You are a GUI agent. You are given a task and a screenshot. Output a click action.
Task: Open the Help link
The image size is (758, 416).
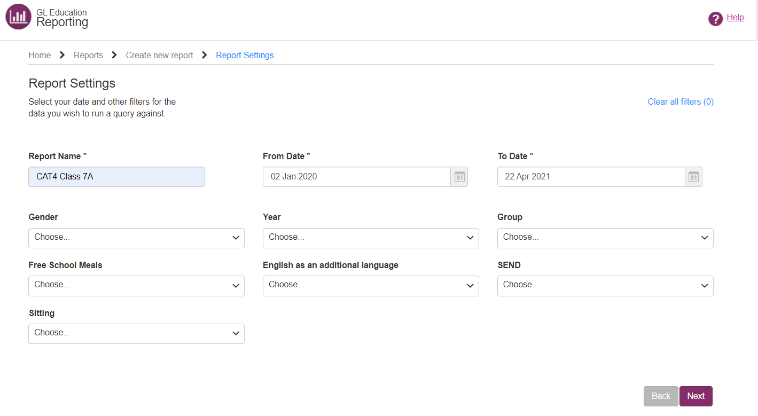point(735,18)
